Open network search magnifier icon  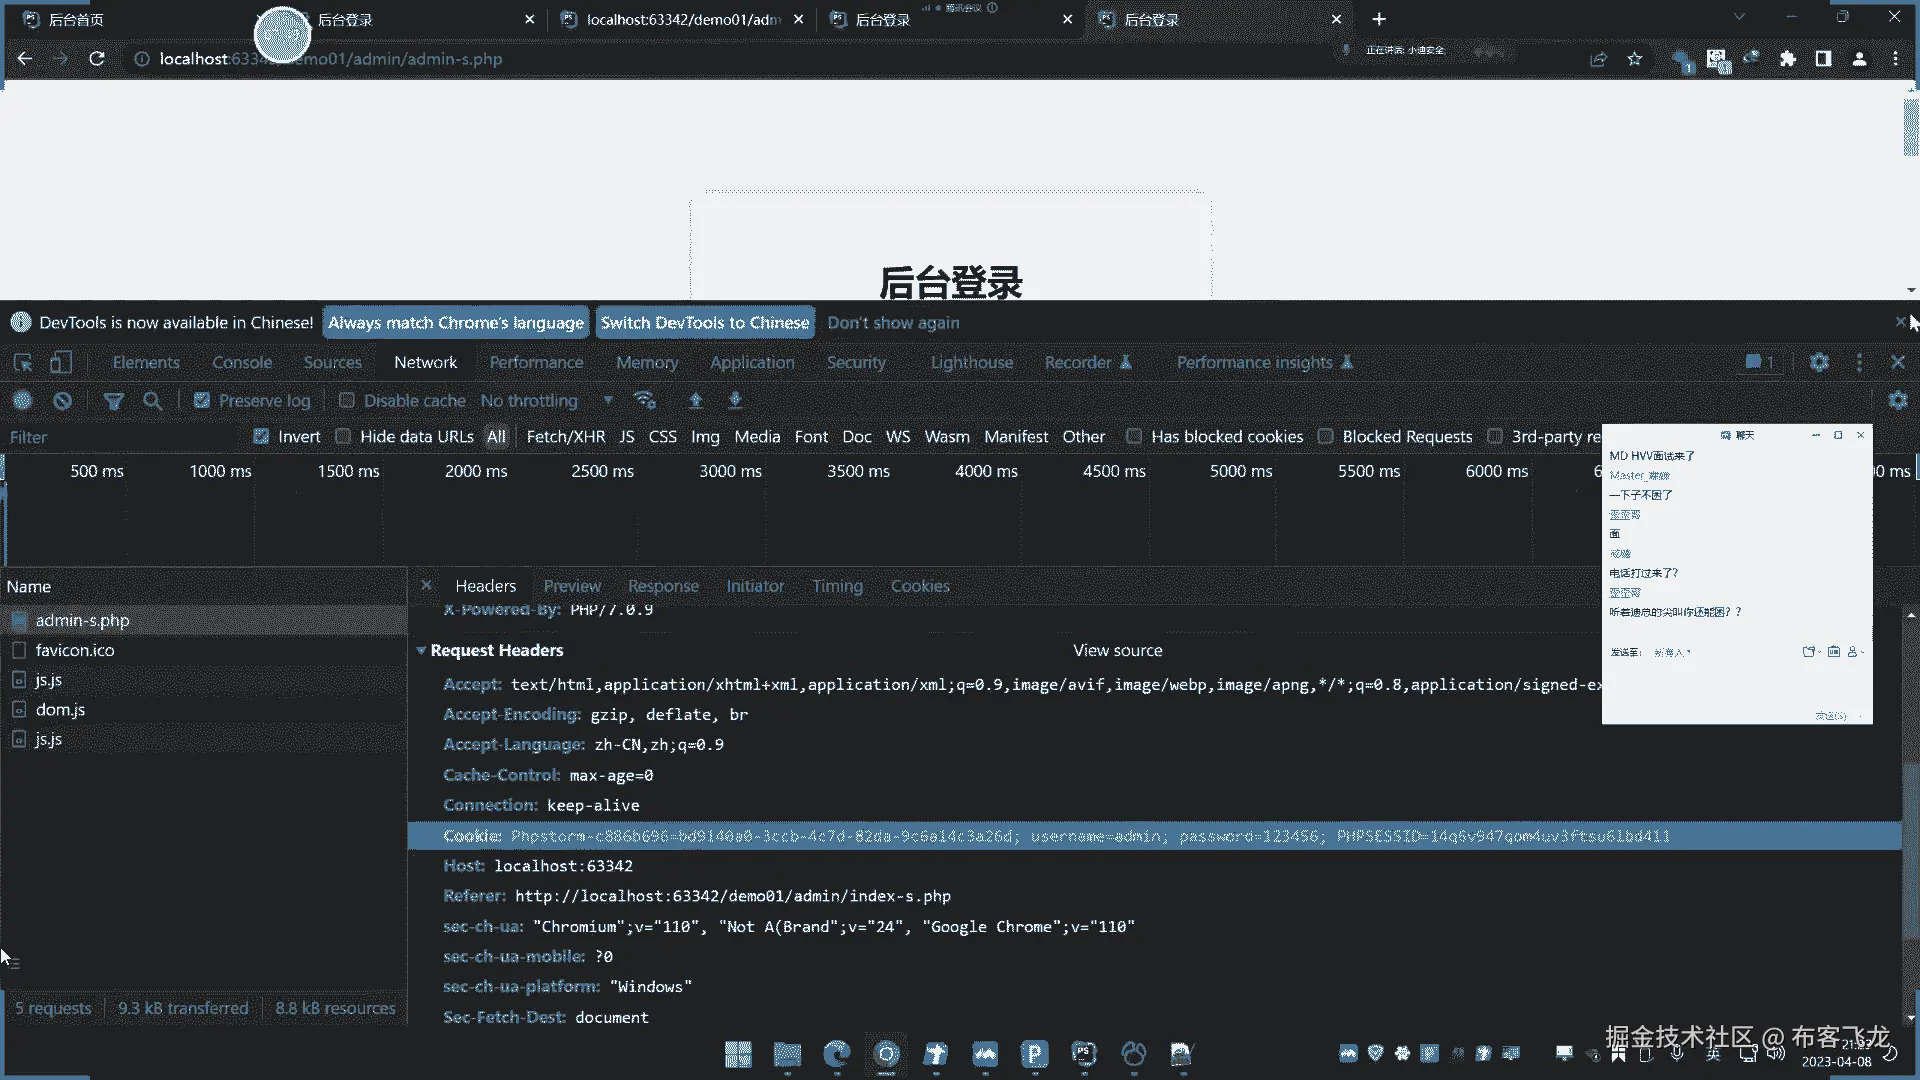click(152, 400)
